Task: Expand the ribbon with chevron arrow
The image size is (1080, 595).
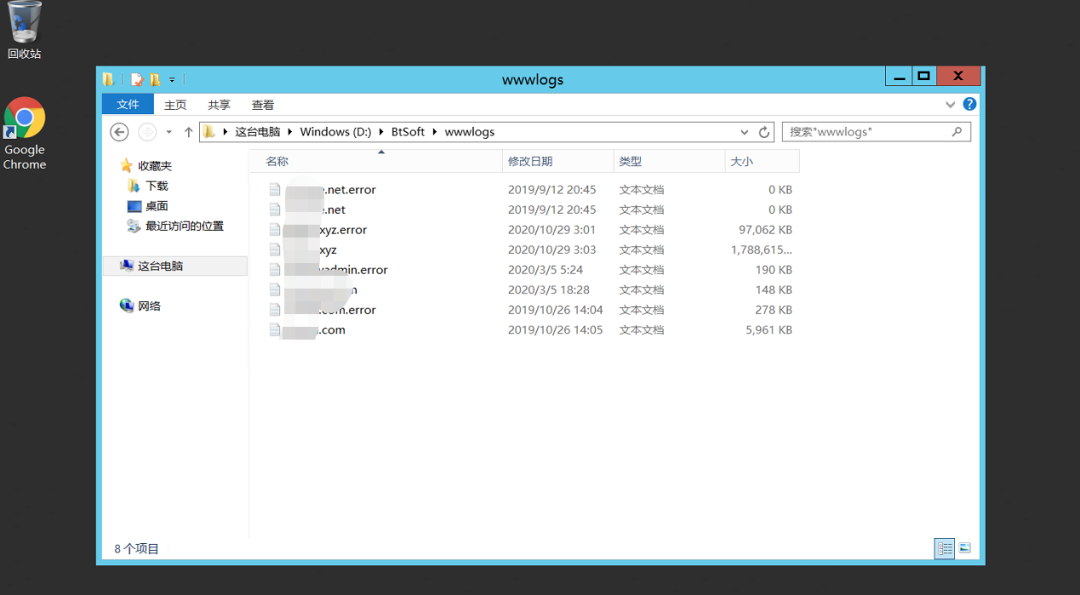Action: coord(950,104)
